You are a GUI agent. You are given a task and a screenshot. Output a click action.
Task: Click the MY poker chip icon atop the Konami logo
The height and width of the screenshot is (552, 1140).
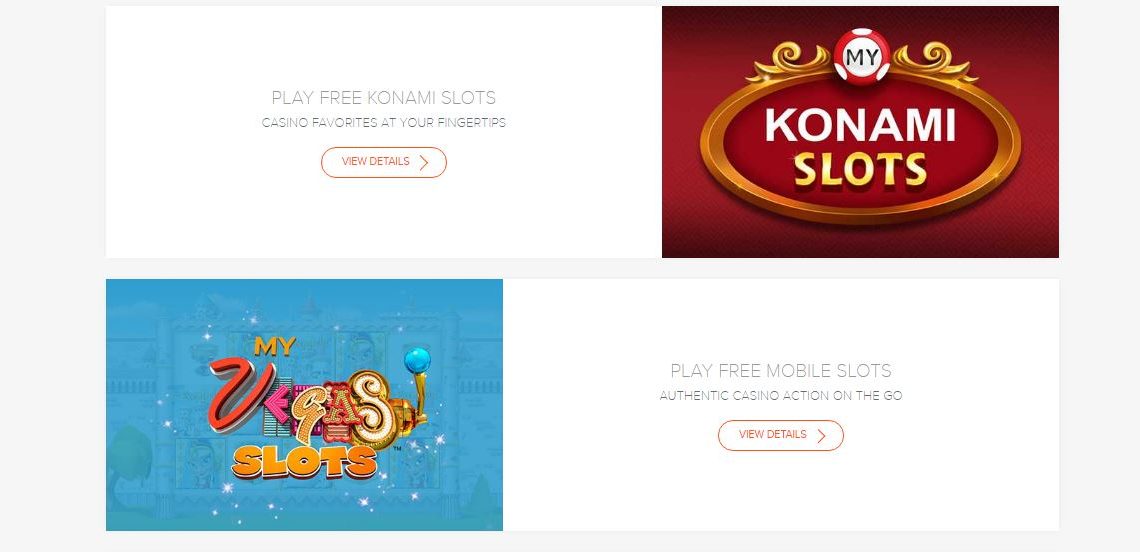[x=862, y=57]
